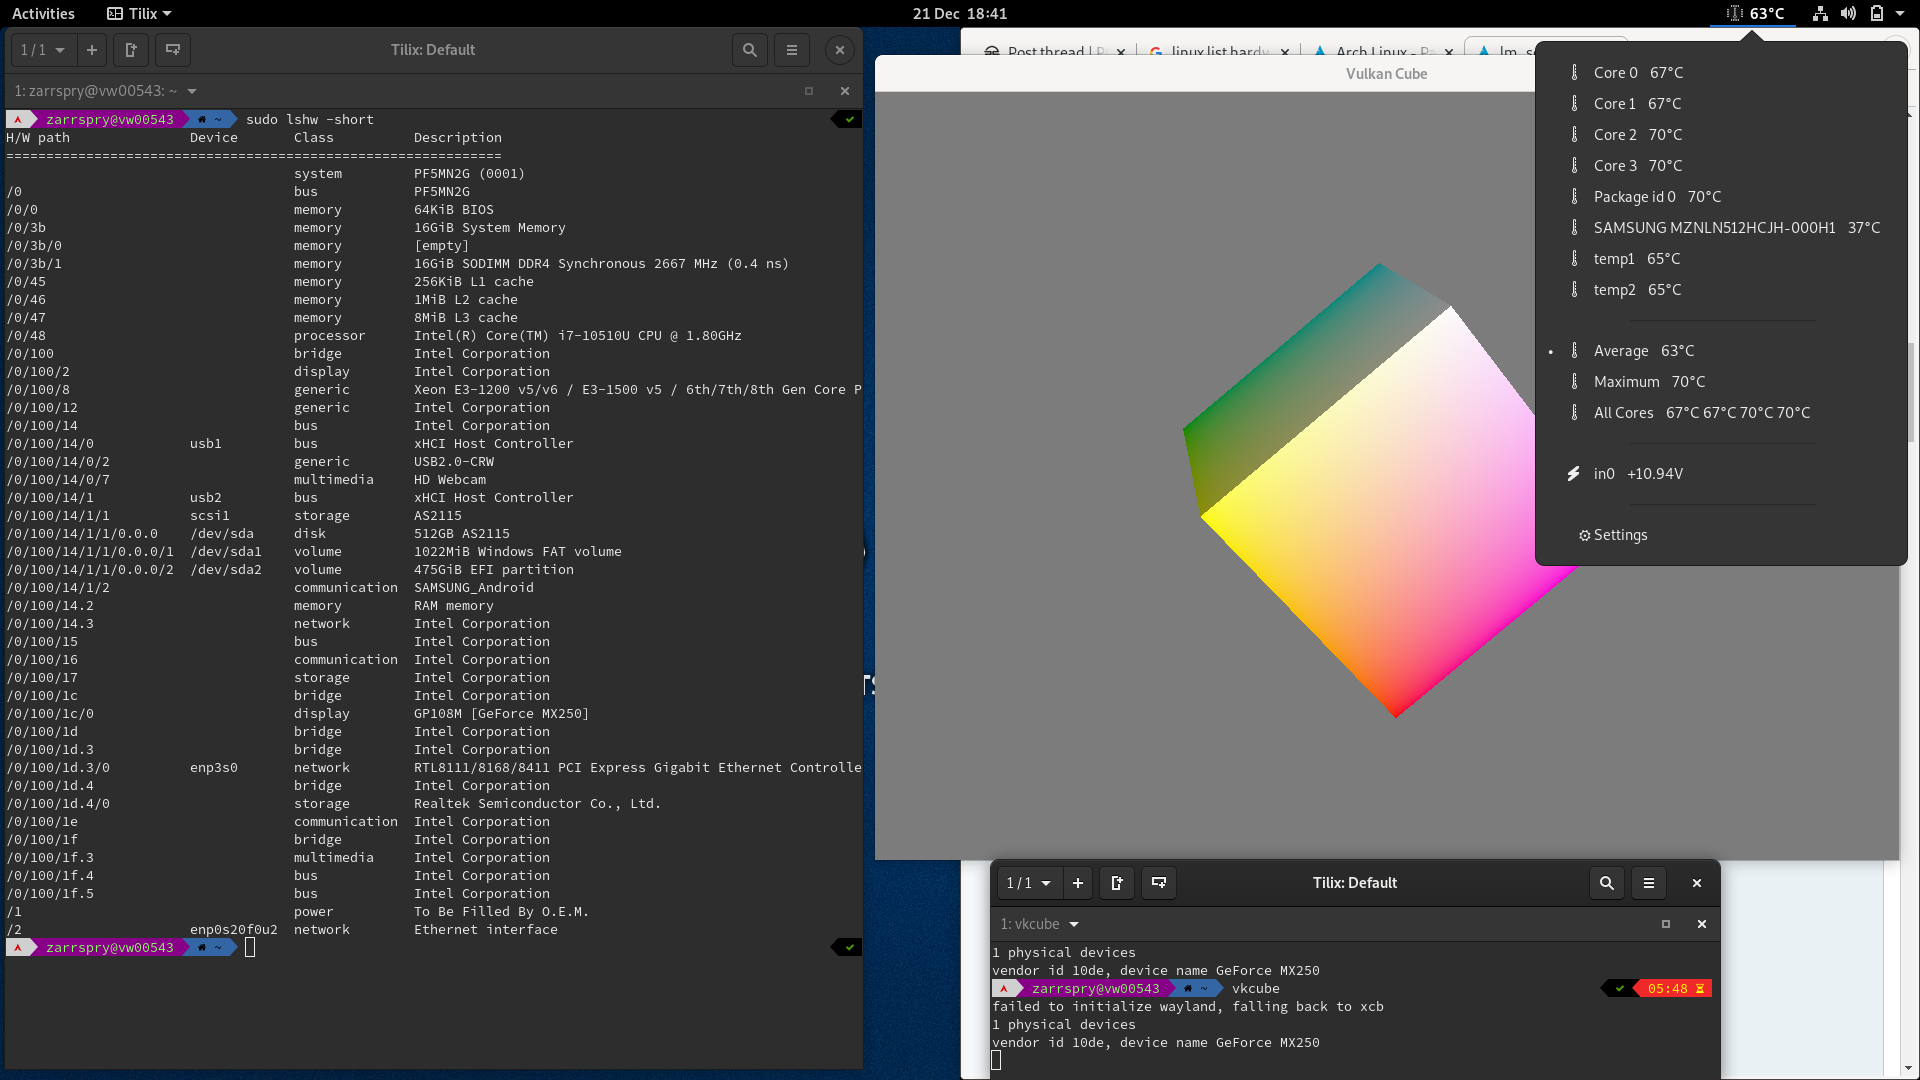This screenshot has width=1920, height=1080.
Task: Select Package id 0 sensor entry
Action: 1720,197
